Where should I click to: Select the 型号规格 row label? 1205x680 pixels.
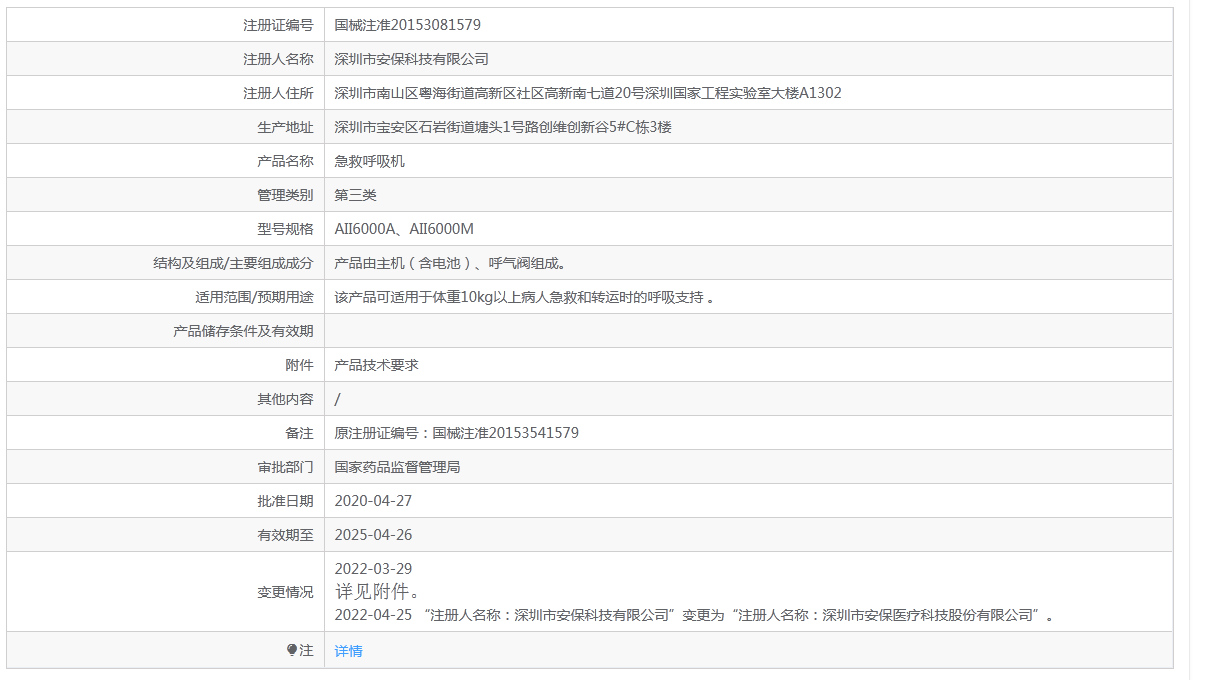coord(285,229)
